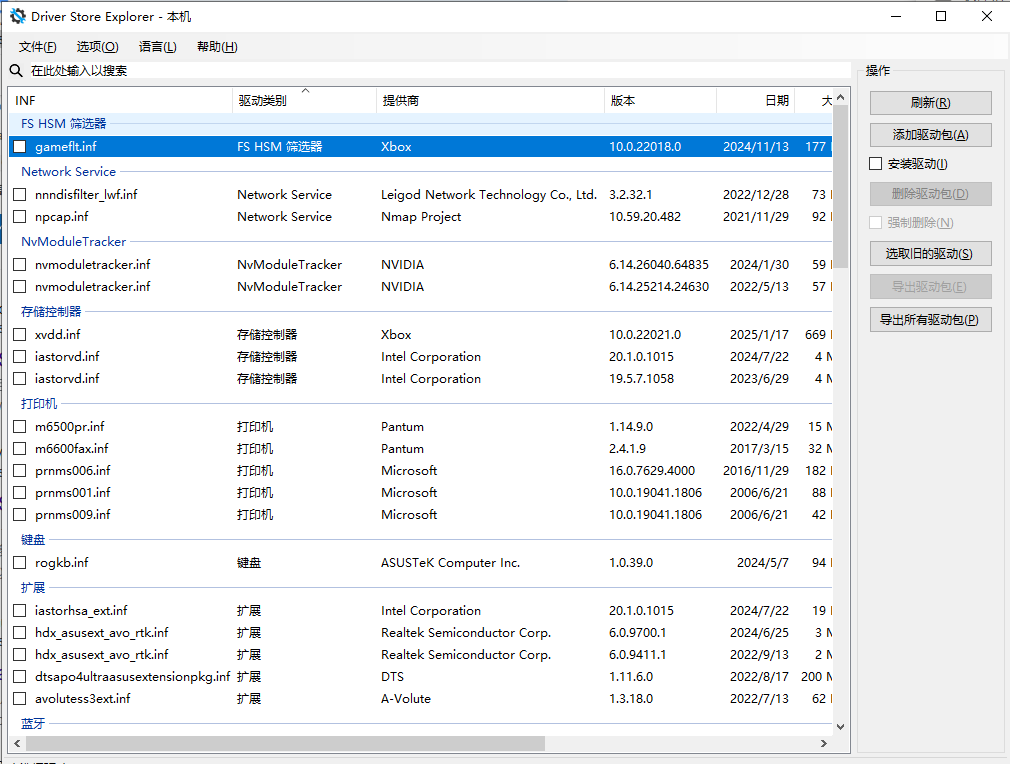The image size is (1010, 764).
Task: Tick the npcap.inf checkbox
Action: [20, 216]
